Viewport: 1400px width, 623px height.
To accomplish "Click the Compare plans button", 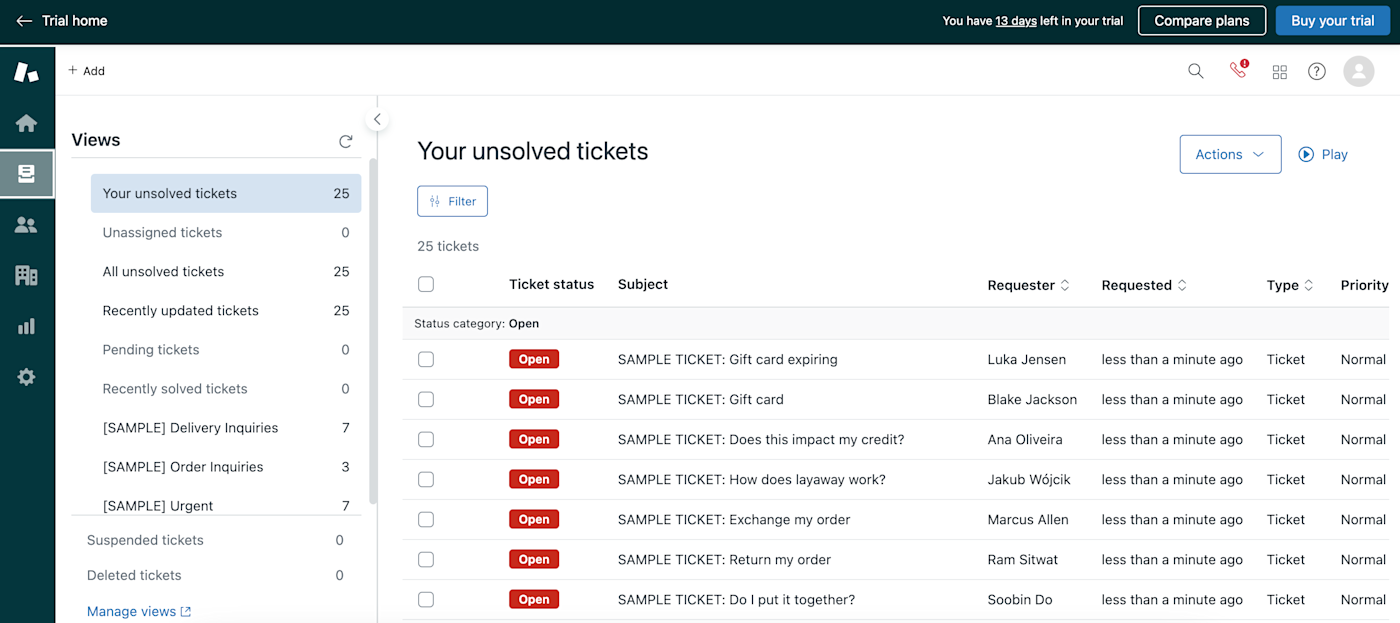I will pos(1201,21).
